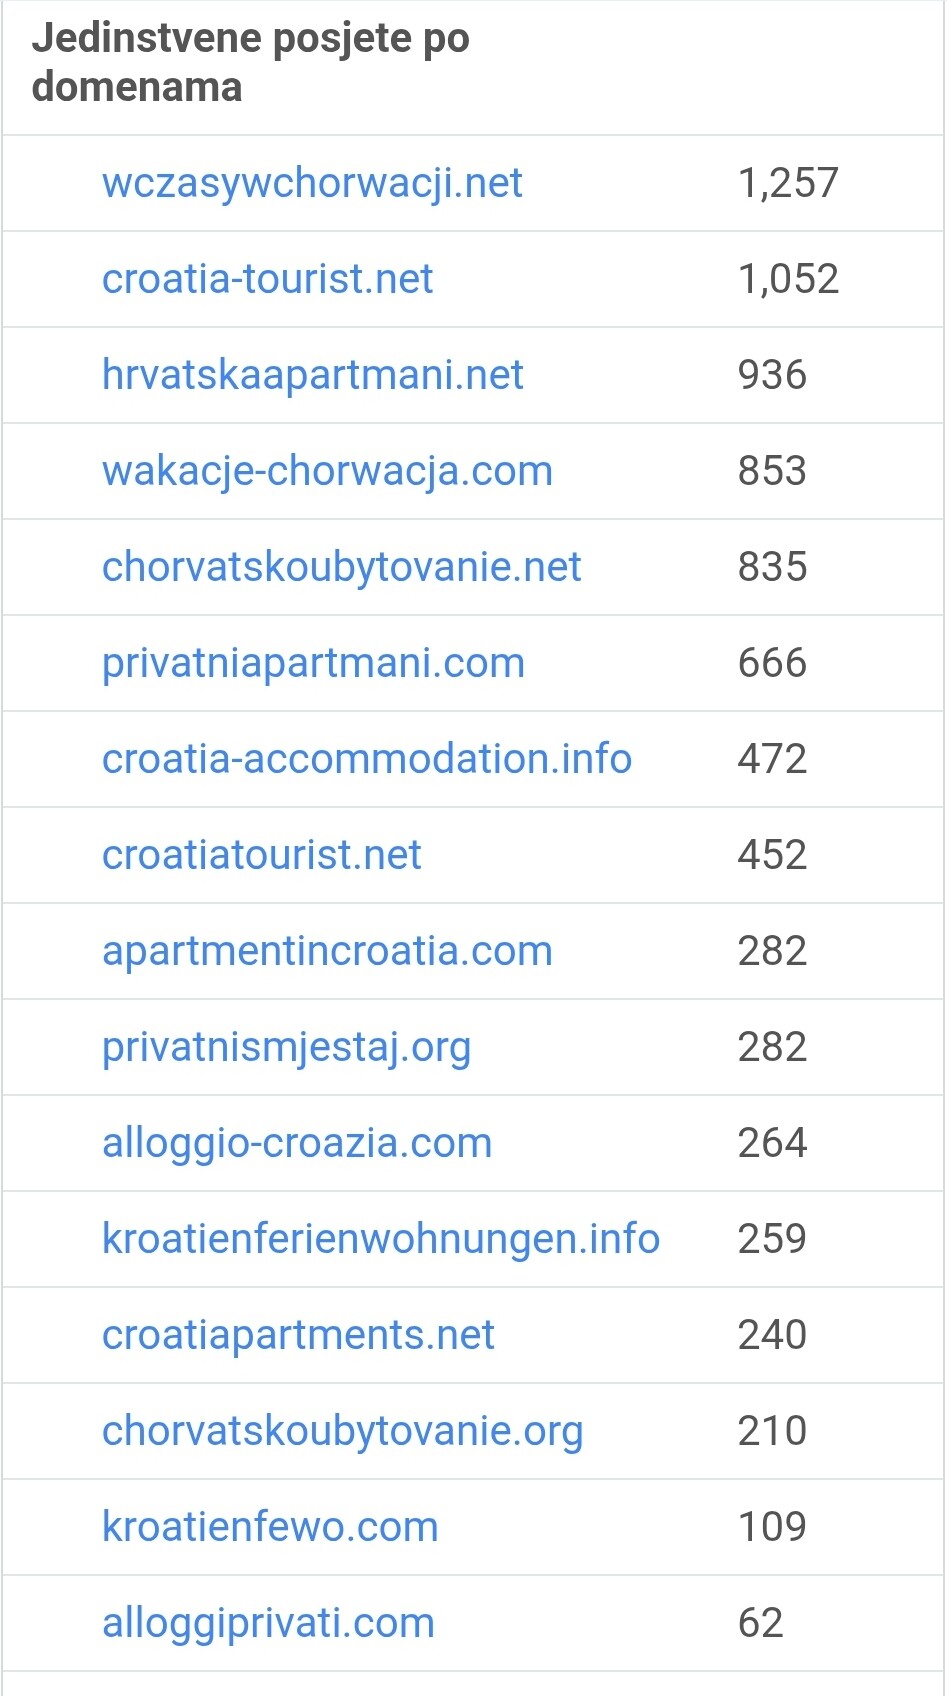
Task: Click privatniapartmani.com domain
Action: click(313, 663)
